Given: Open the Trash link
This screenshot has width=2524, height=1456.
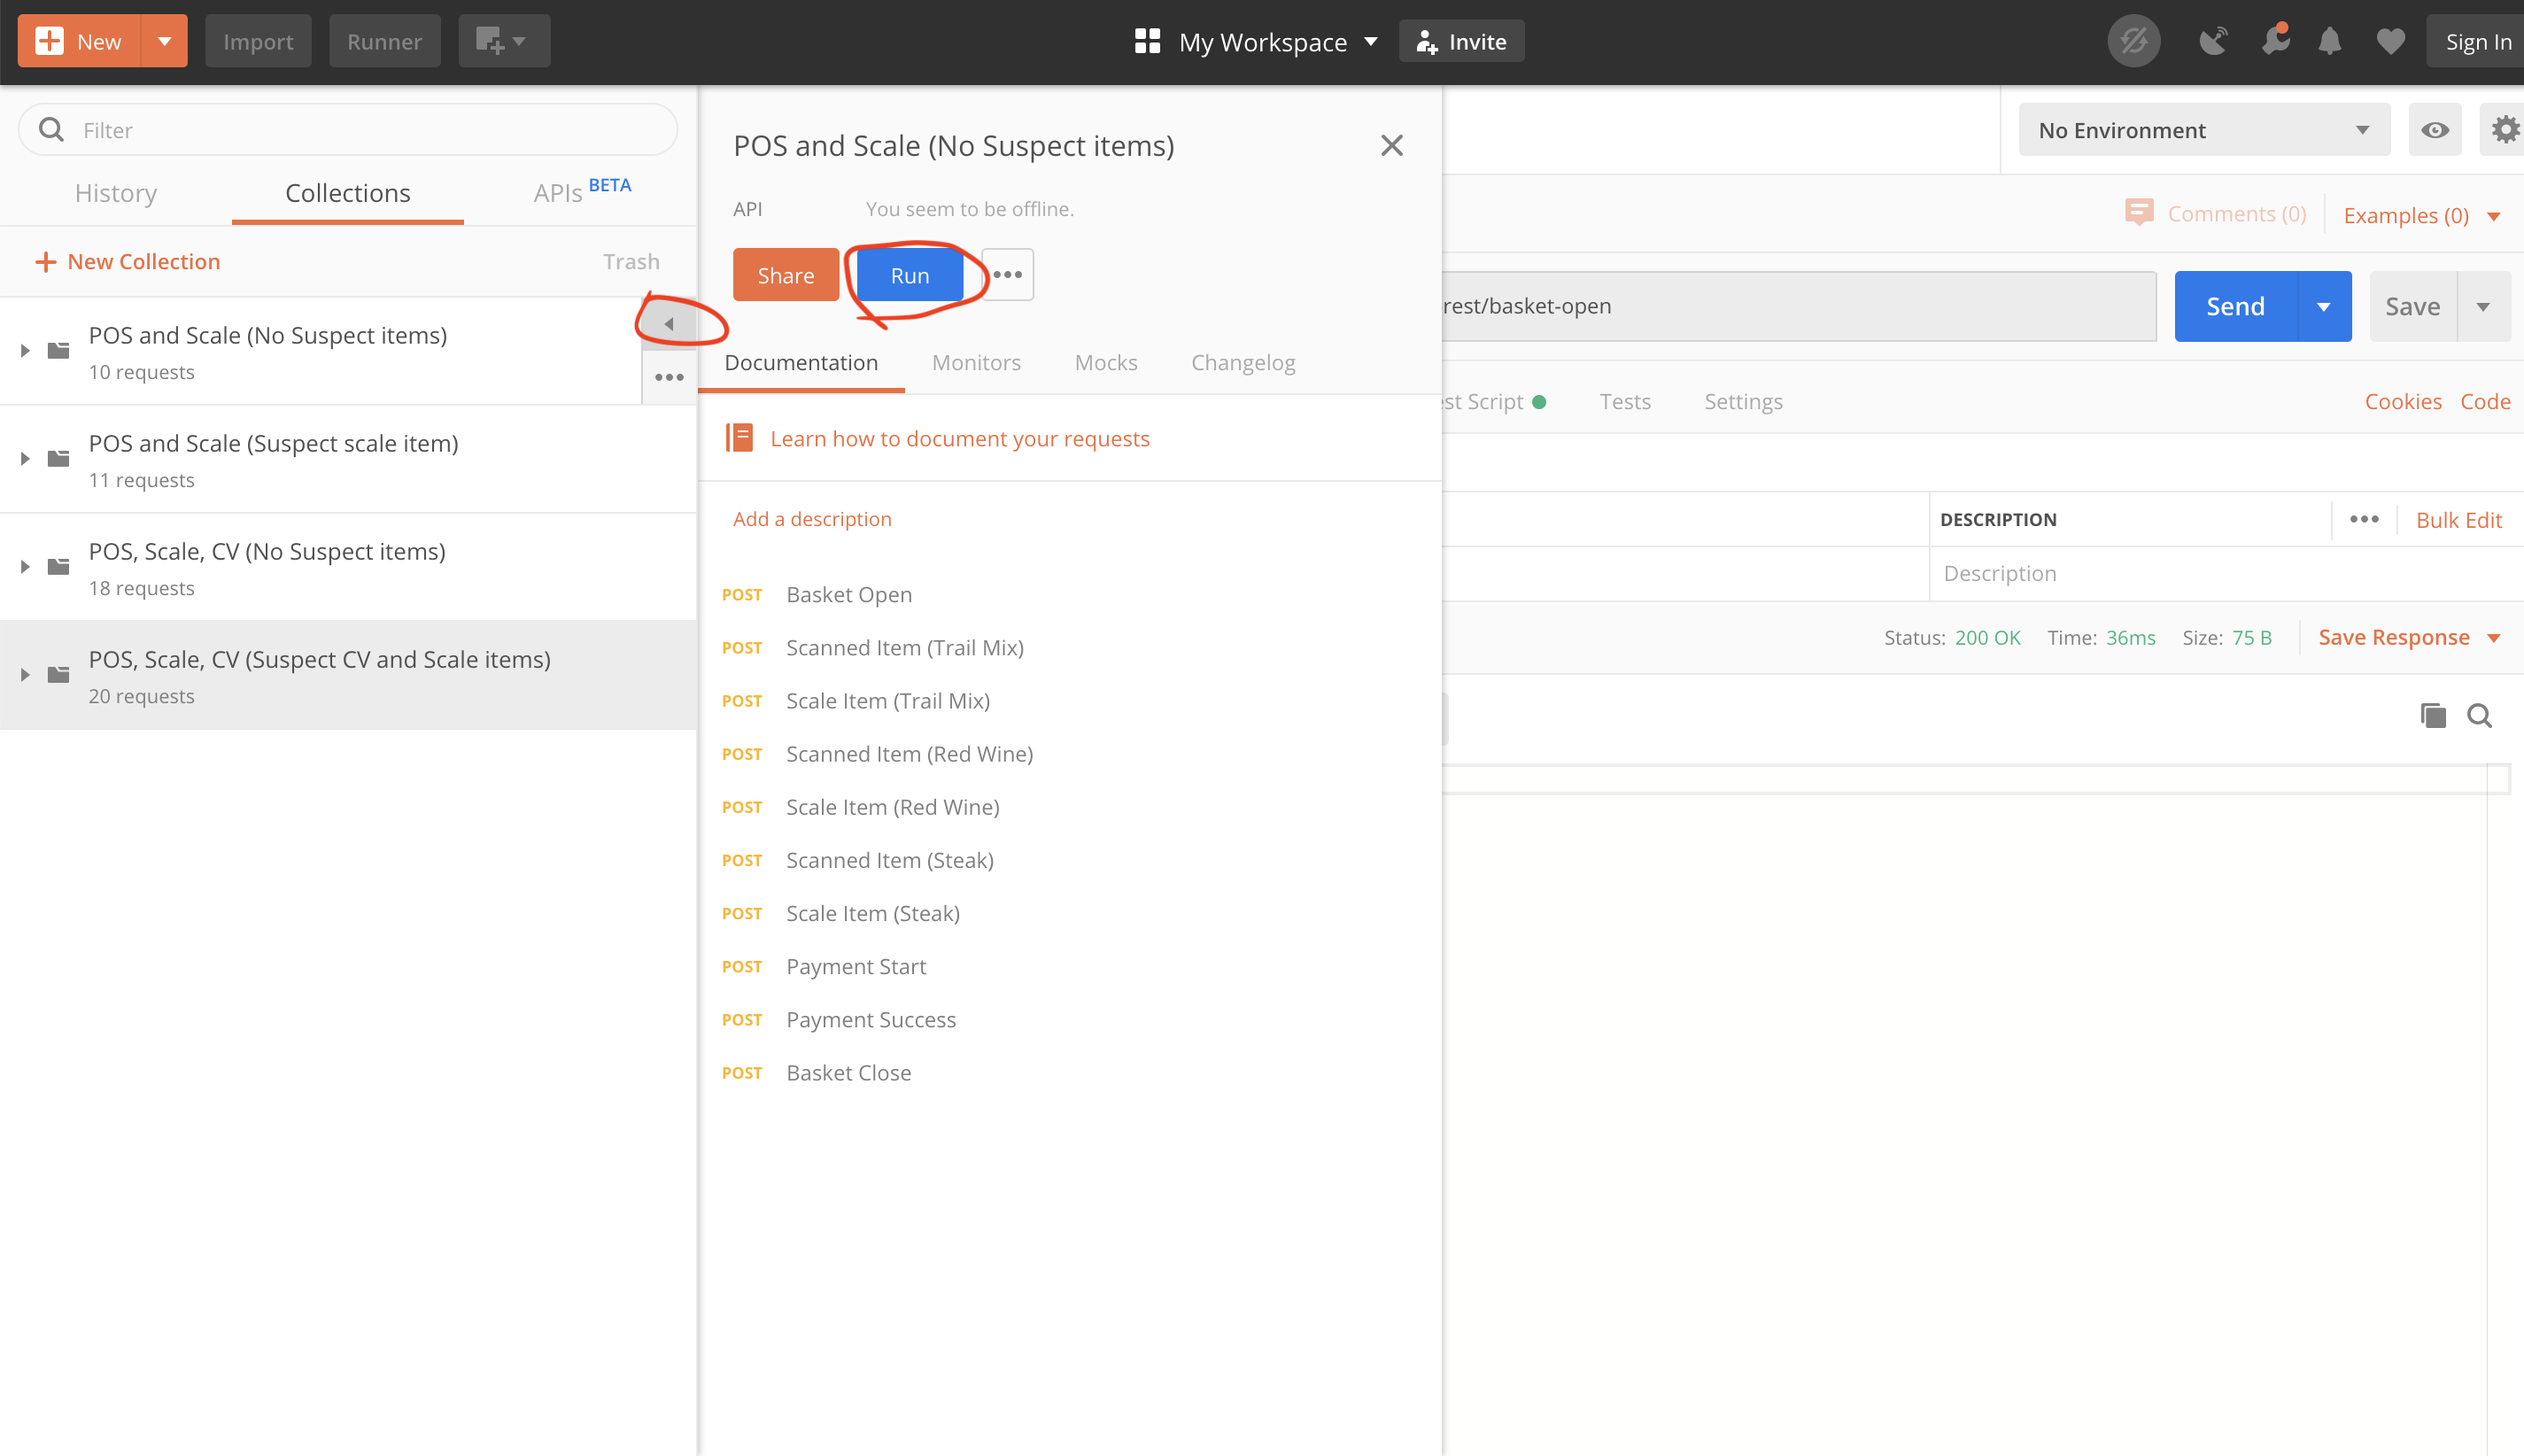Looking at the screenshot, I should (x=631, y=261).
